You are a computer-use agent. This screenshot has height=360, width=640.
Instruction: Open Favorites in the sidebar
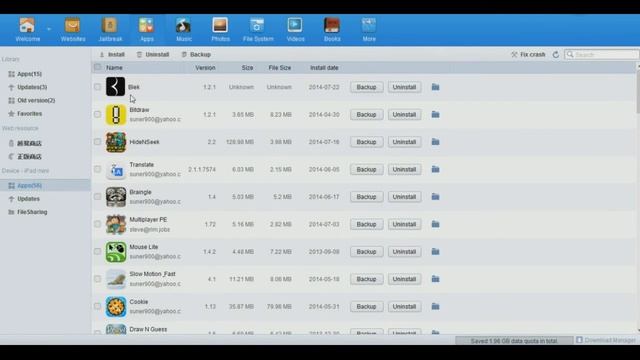(29, 113)
